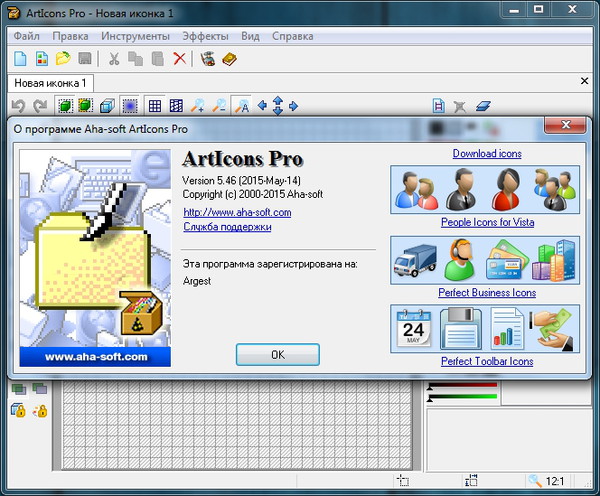Image resolution: width=600 pixels, height=496 pixels.
Task: Click the Open folder toolbar icon
Action: tap(63, 59)
